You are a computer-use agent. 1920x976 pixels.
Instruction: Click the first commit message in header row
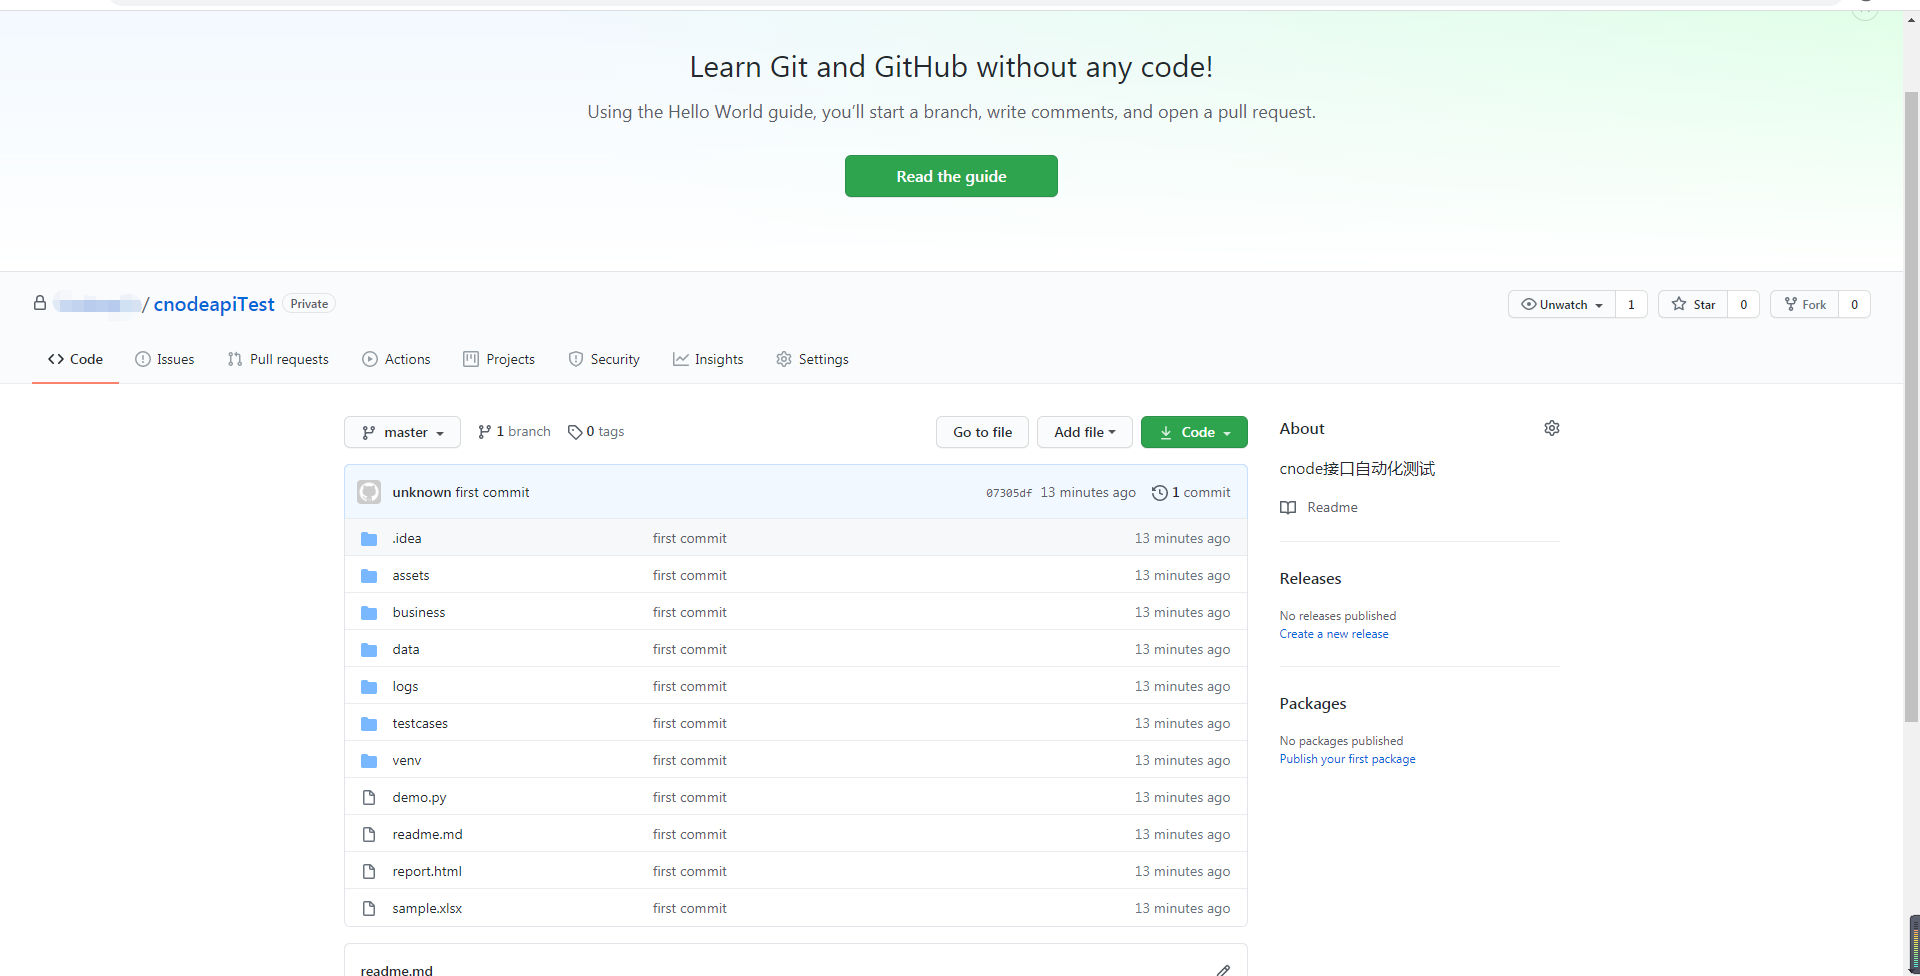[x=492, y=493]
